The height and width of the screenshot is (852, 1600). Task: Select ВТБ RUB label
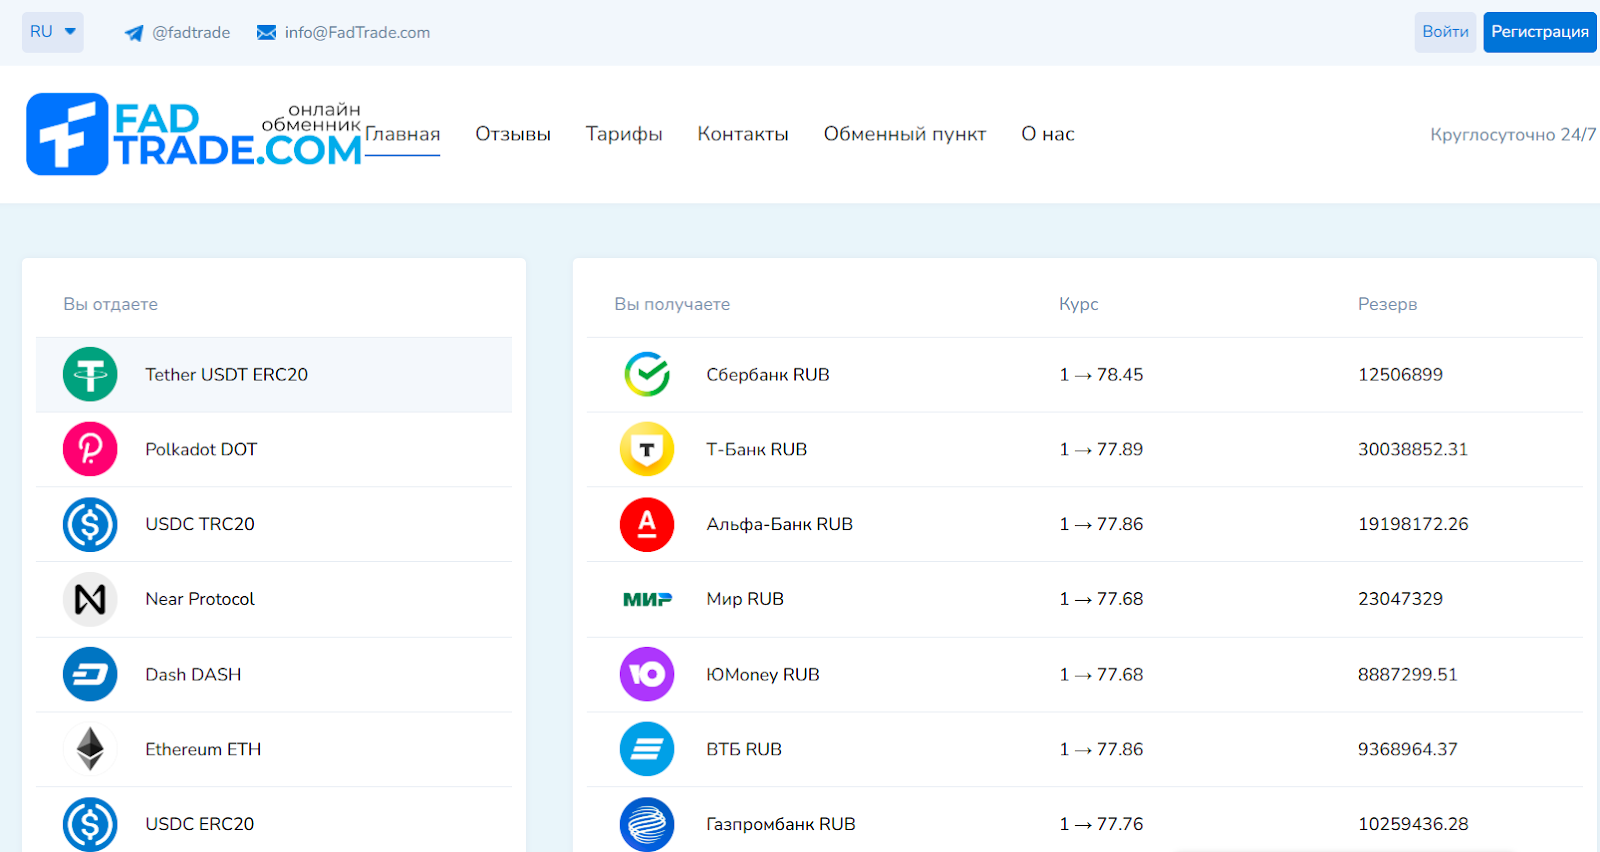click(744, 749)
